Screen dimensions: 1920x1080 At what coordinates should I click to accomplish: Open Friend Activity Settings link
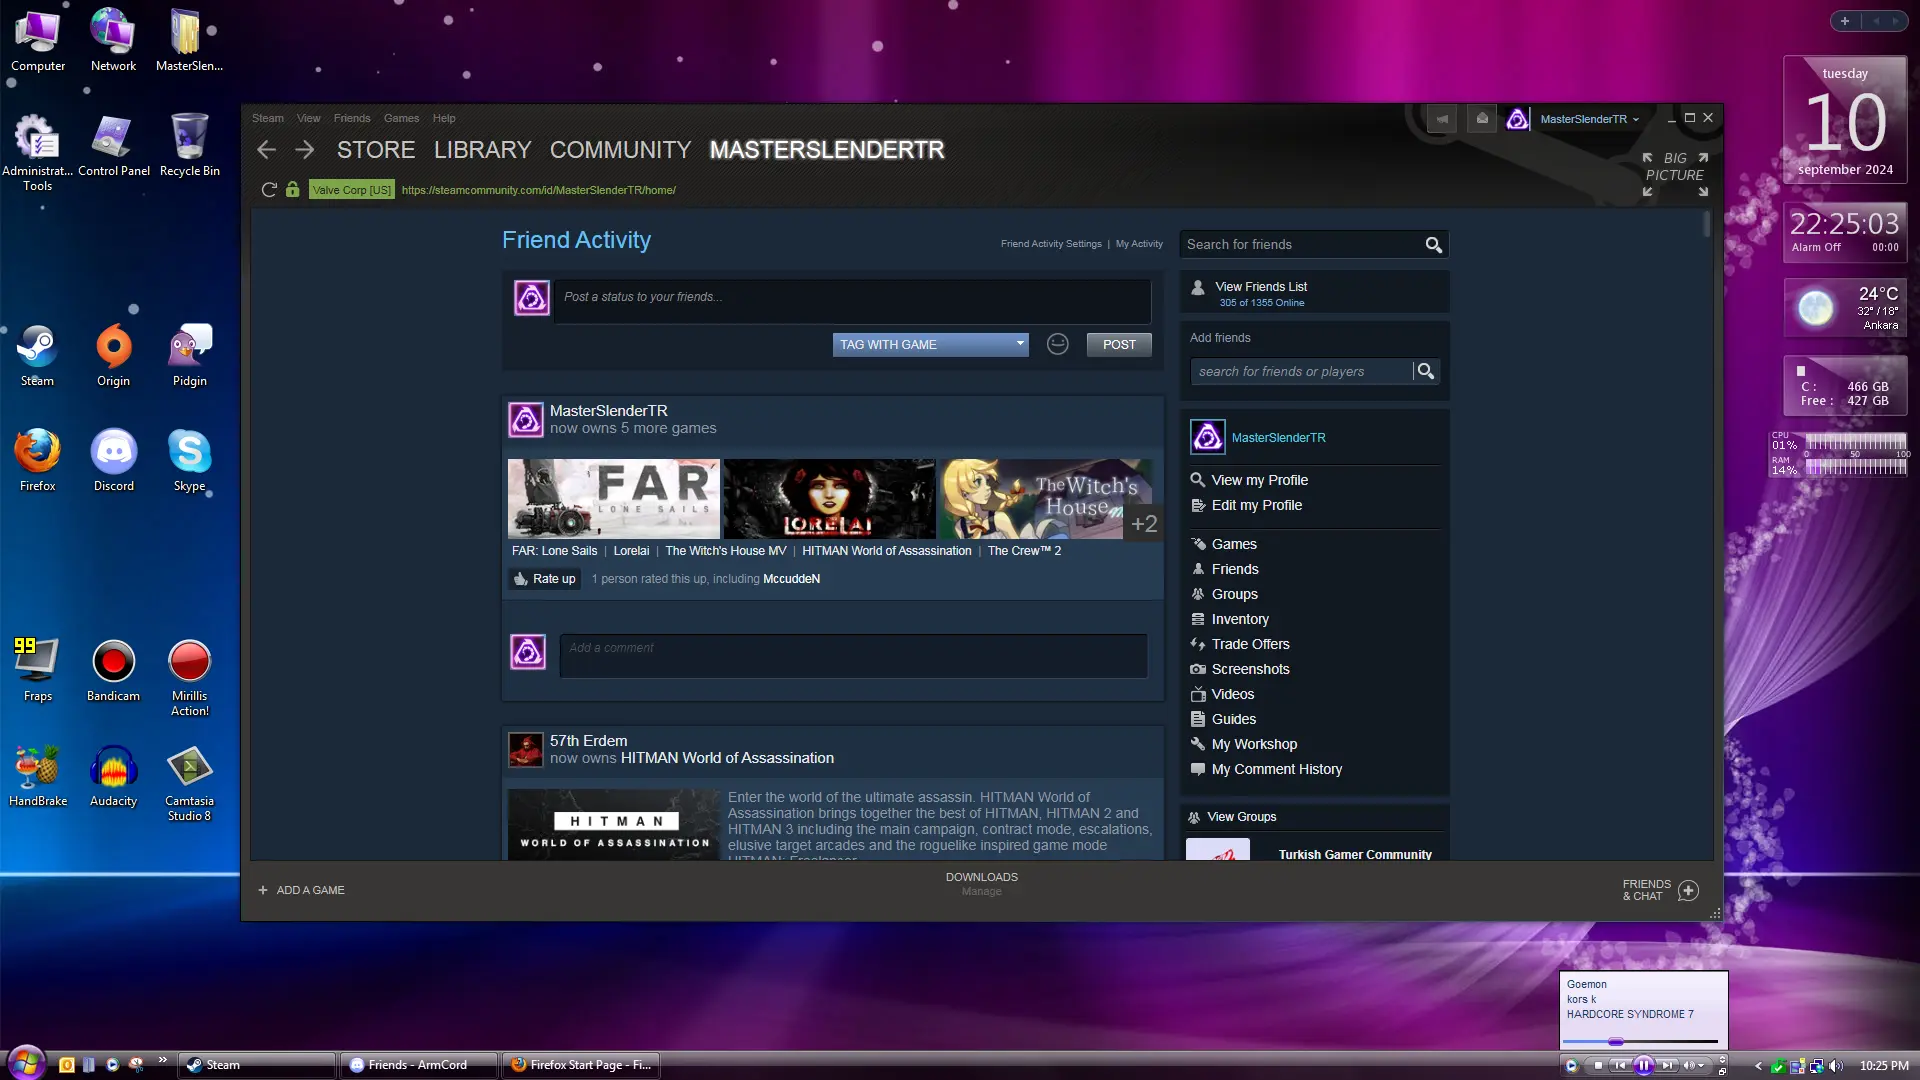1051,244
